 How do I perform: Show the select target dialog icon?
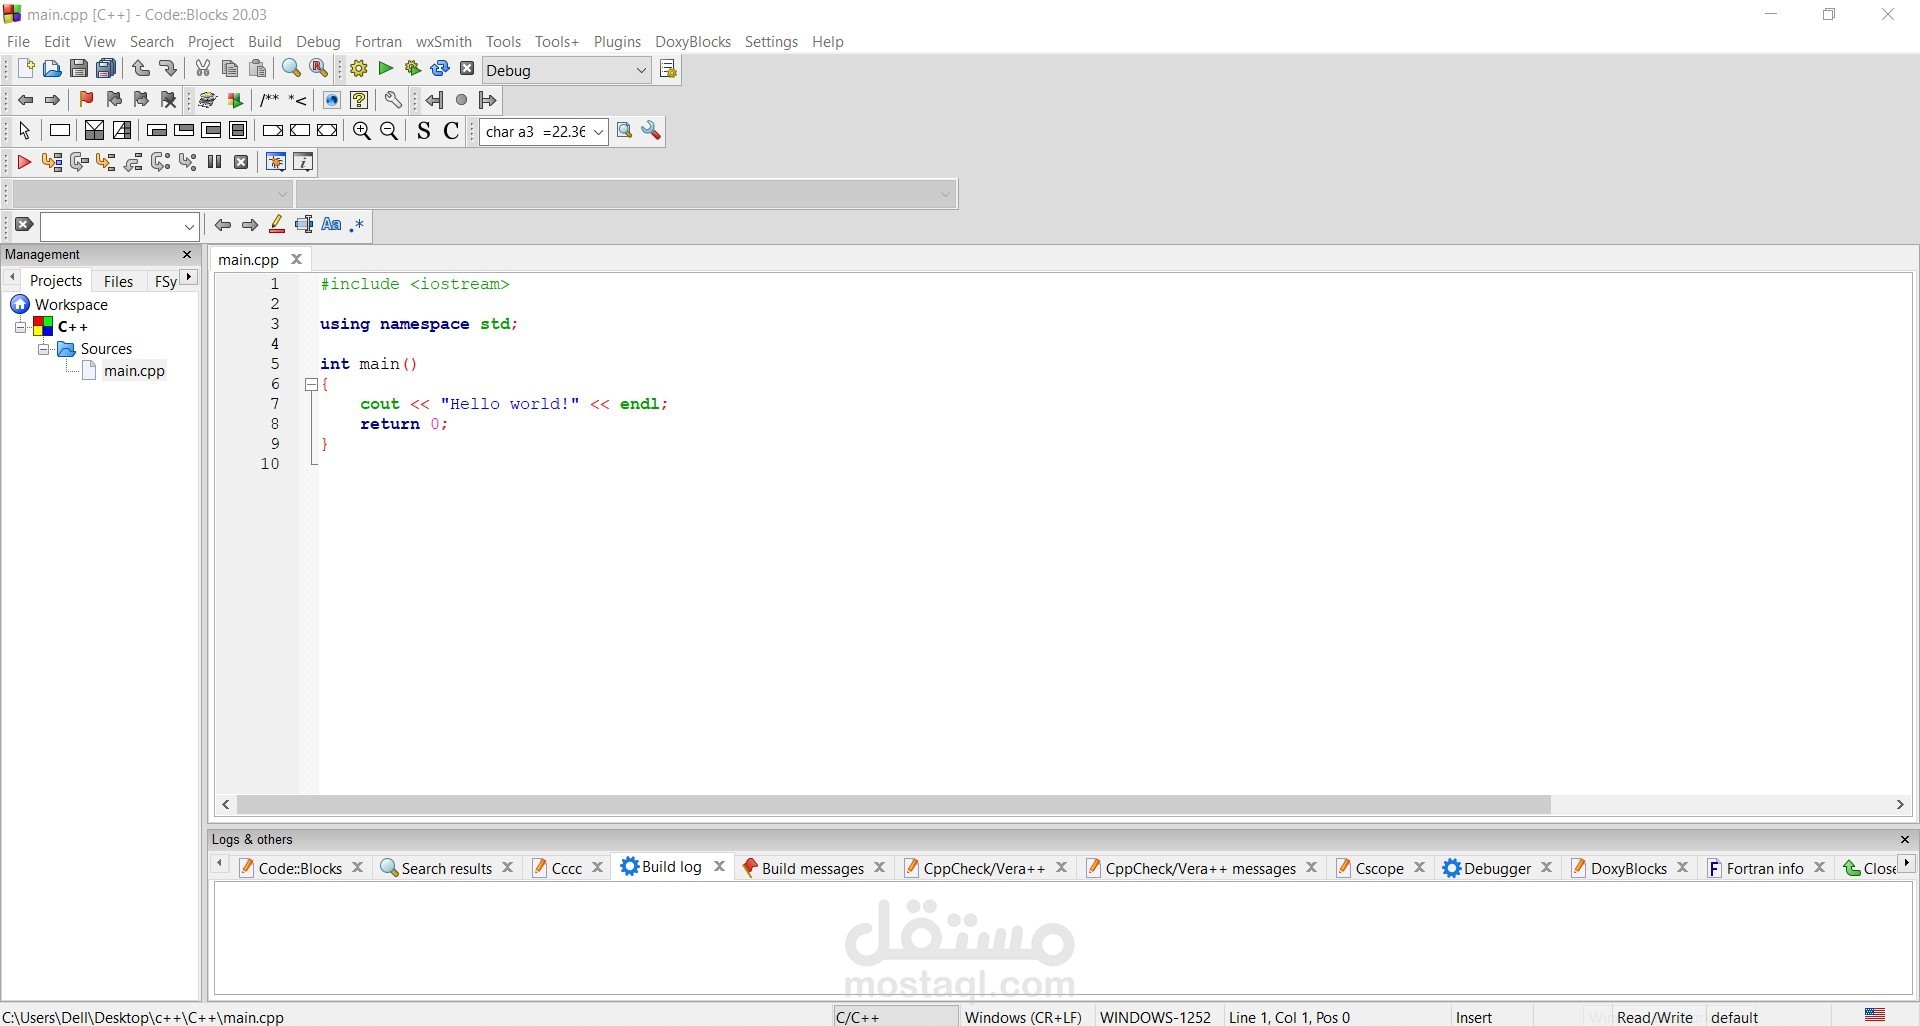669,69
